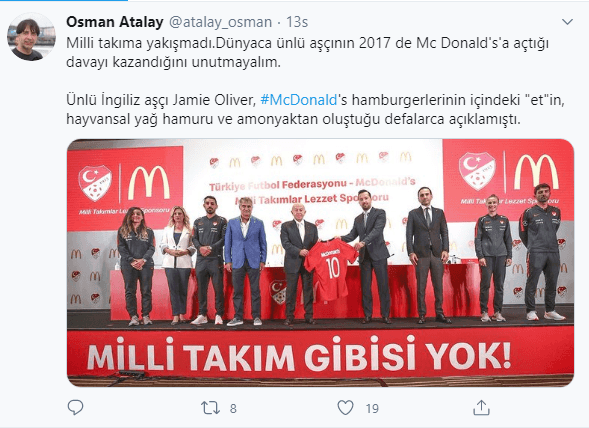Open the #McDonald hashtag link
This screenshot has height=428, width=589.
point(299,100)
